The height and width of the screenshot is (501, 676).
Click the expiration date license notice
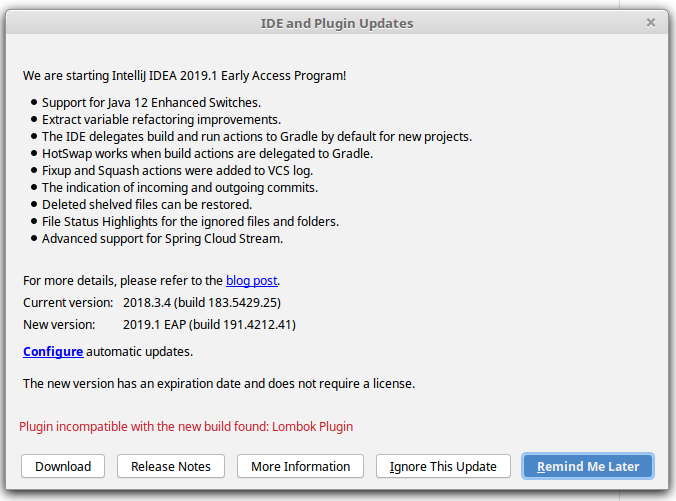[219, 383]
